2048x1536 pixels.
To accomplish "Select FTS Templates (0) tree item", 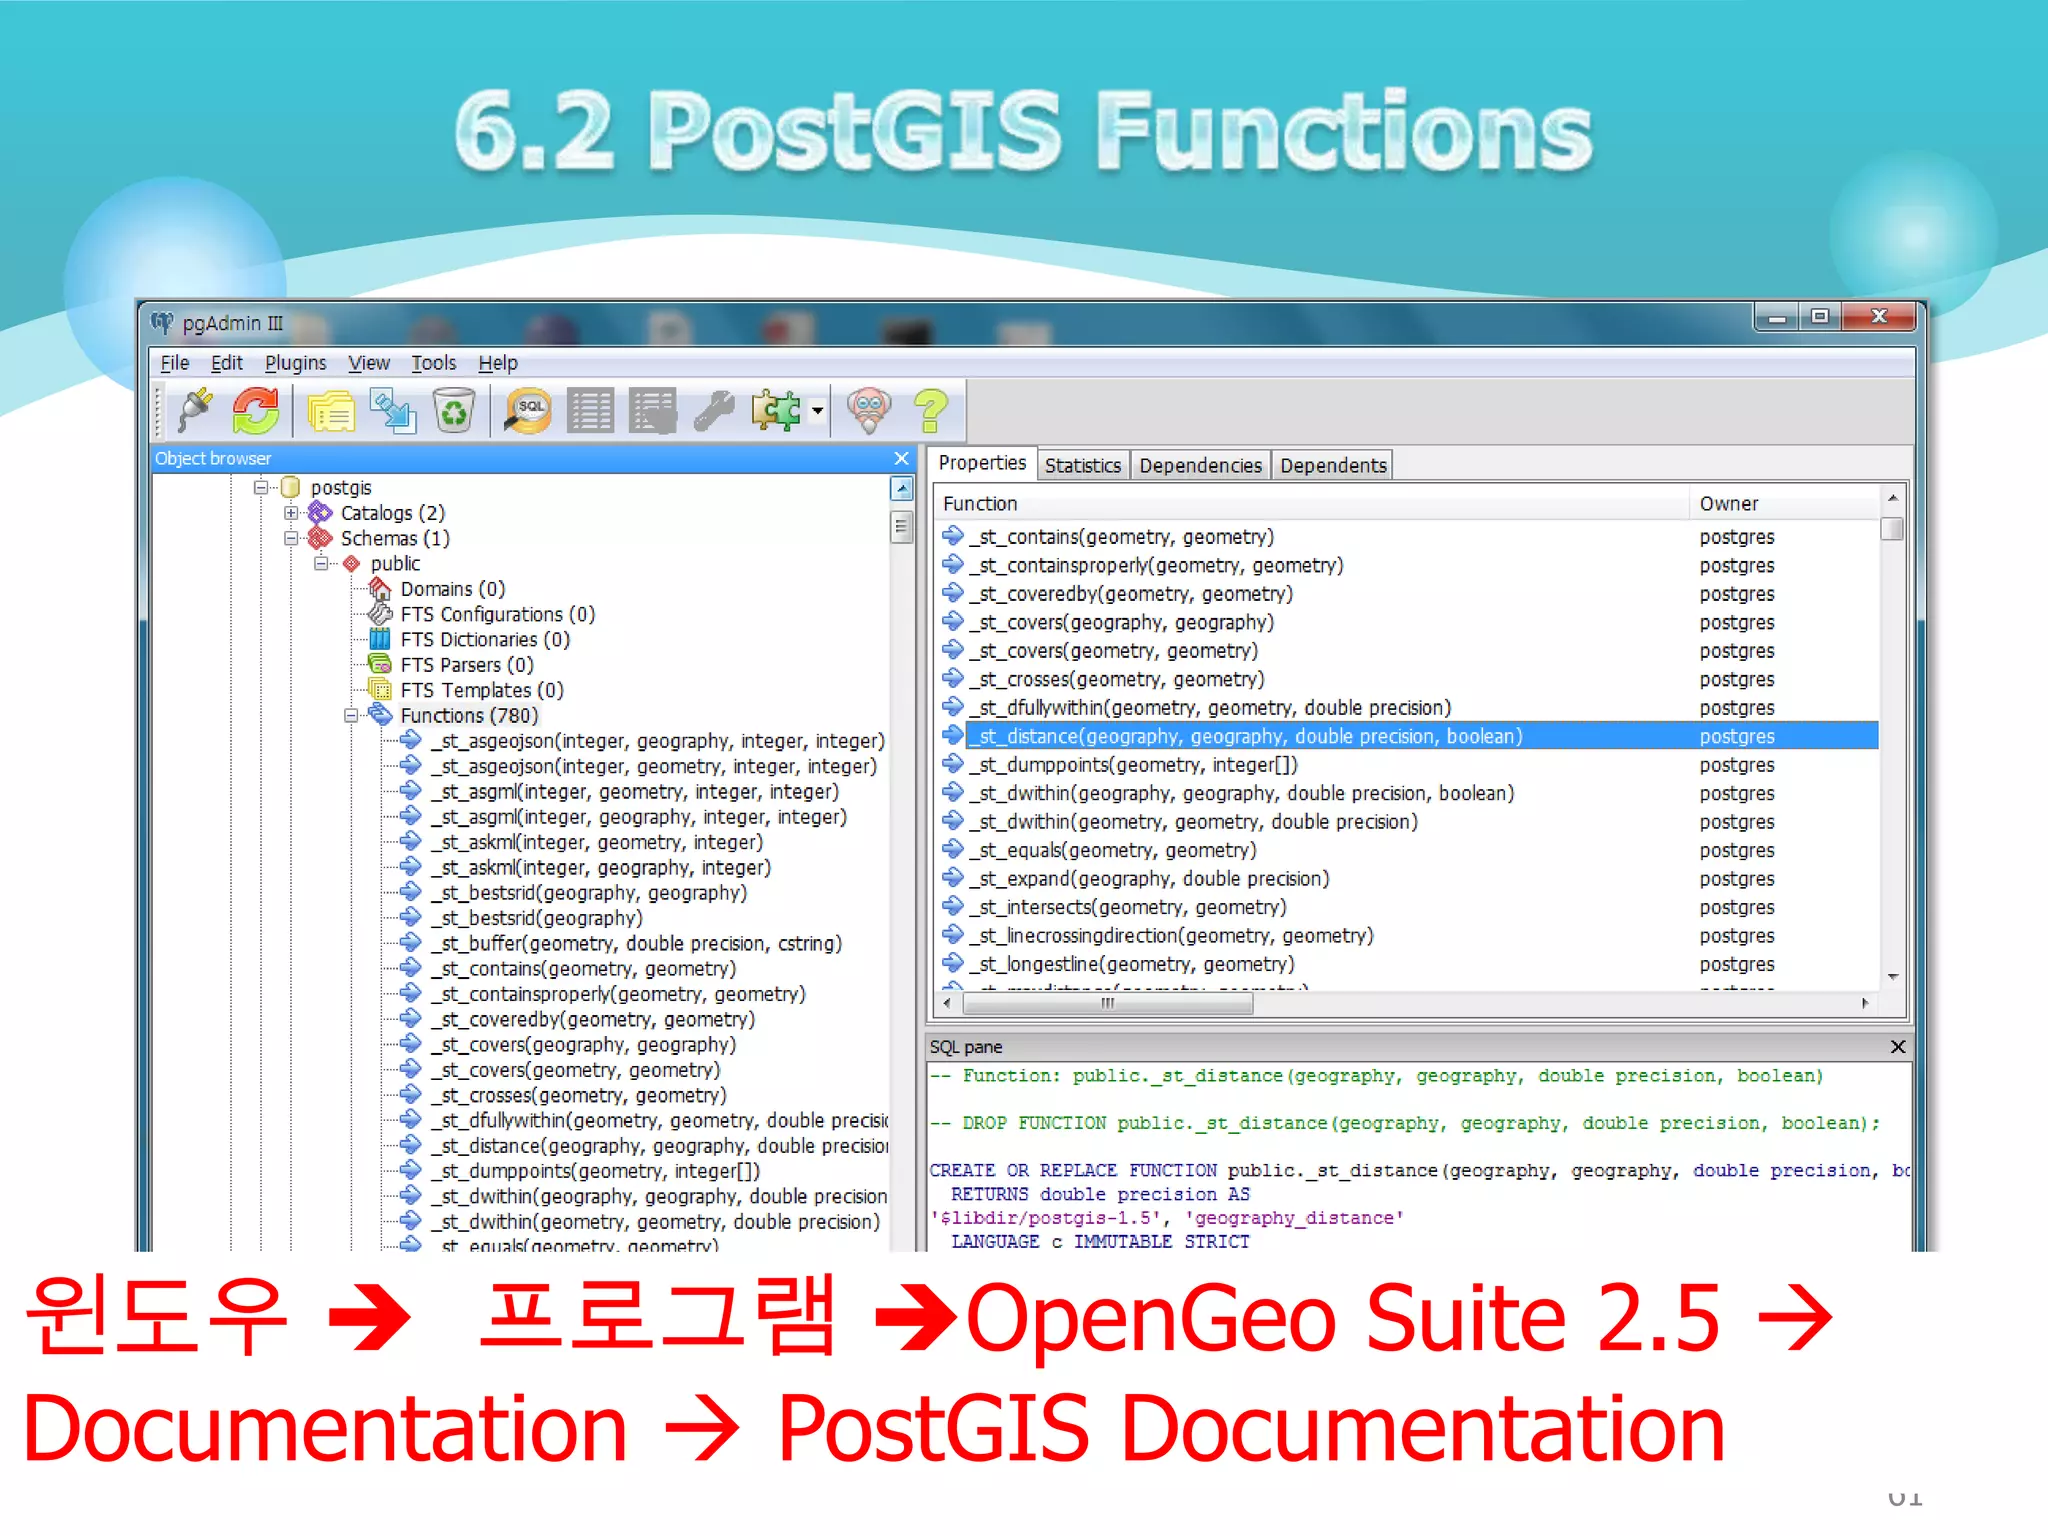I will (x=482, y=690).
